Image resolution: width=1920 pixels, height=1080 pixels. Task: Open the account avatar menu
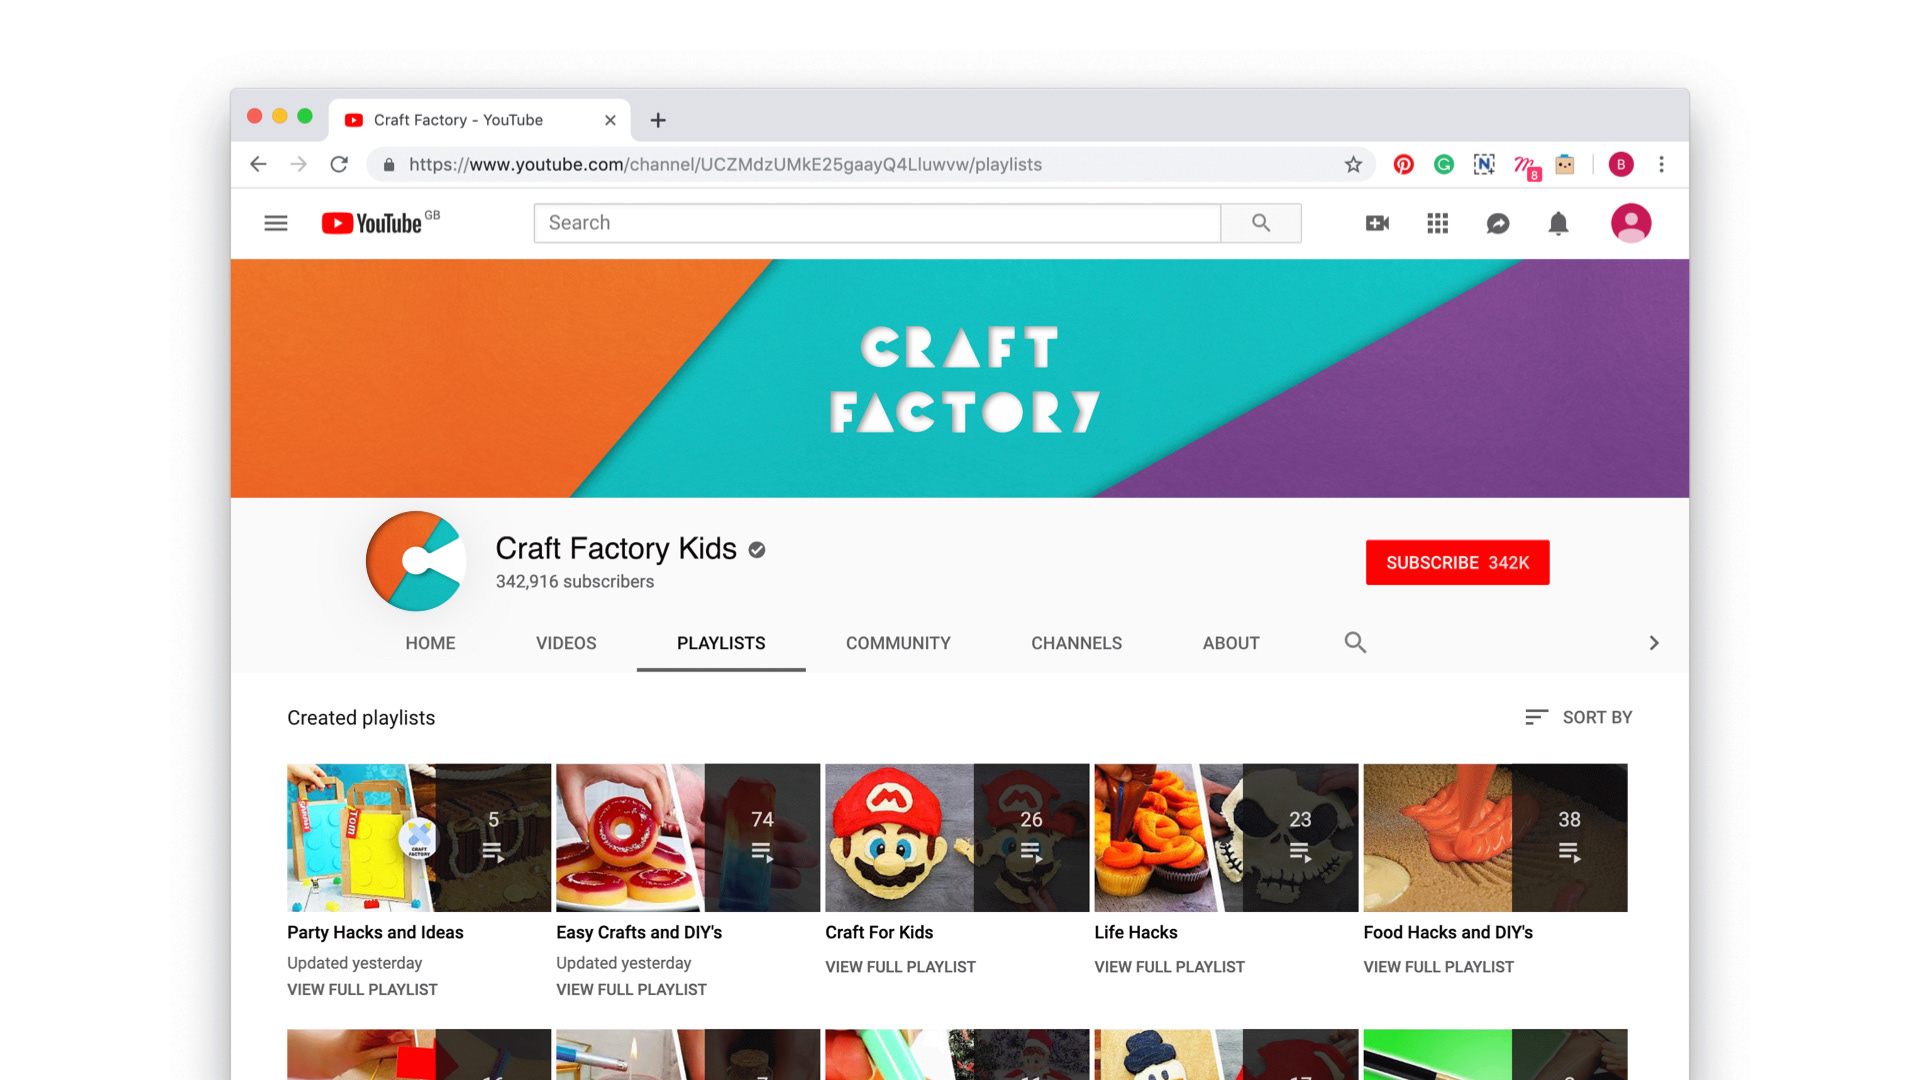tap(1631, 223)
